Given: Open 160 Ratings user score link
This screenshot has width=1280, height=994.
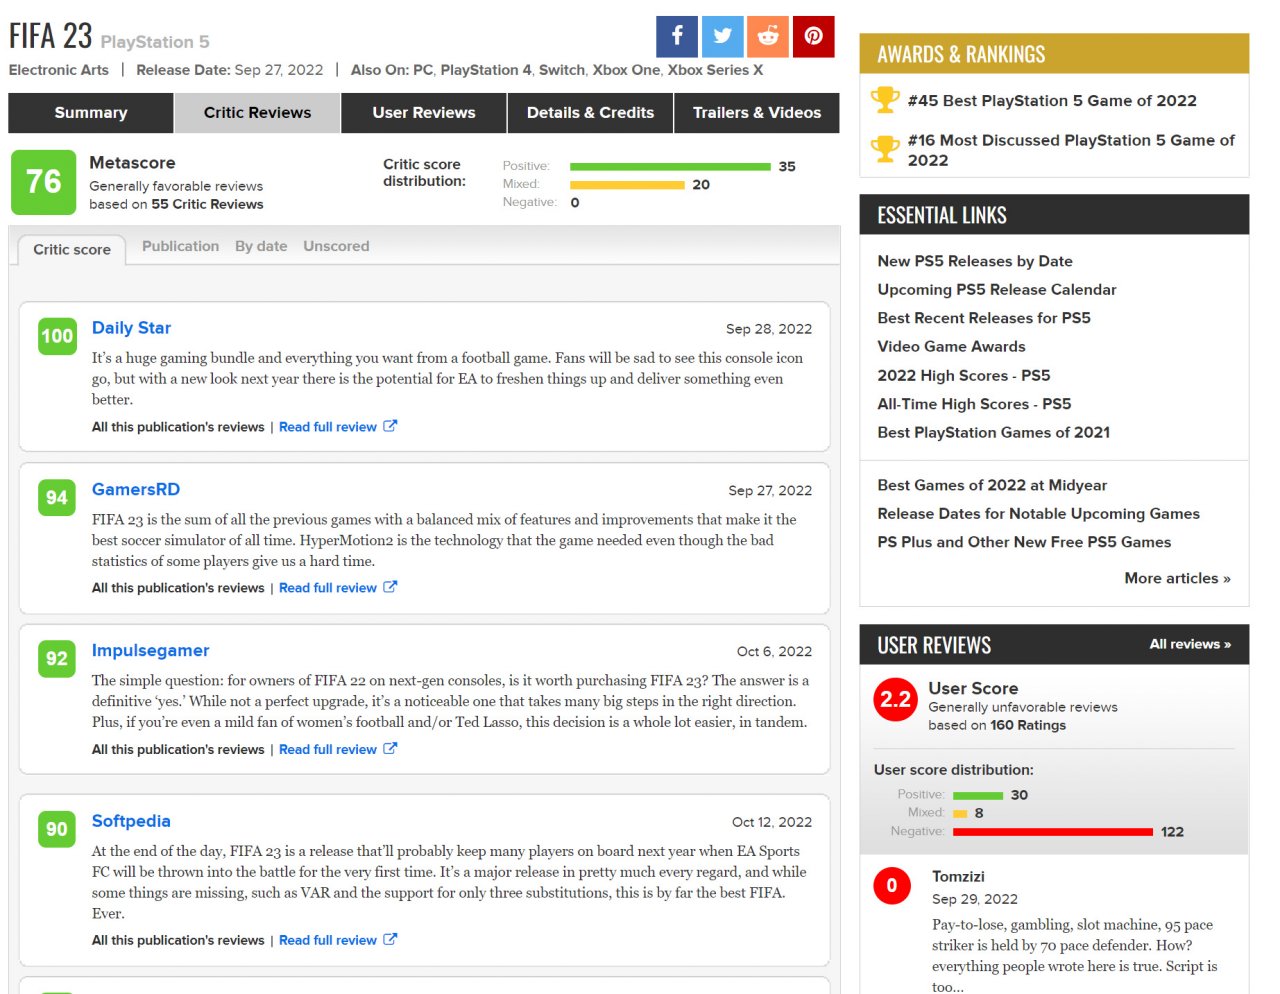Looking at the screenshot, I should pos(1028,725).
